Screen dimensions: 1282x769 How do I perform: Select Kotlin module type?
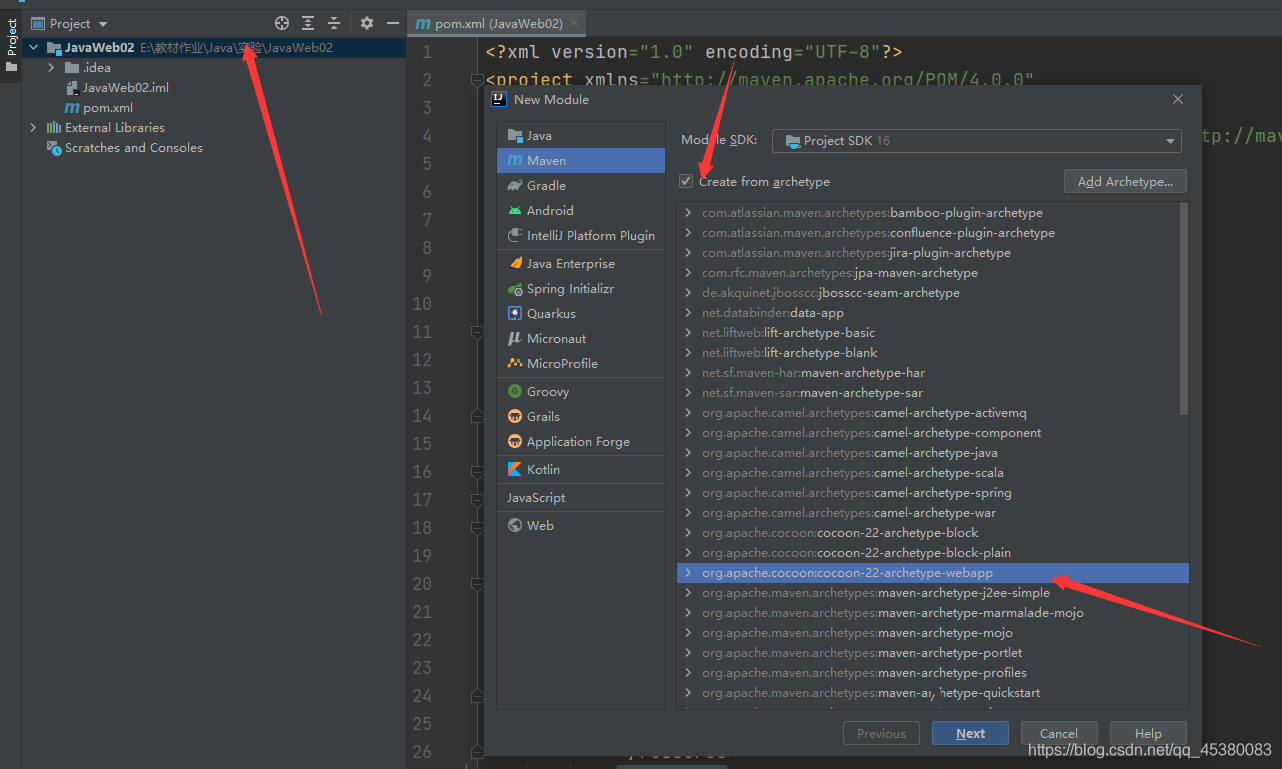click(581, 470)
